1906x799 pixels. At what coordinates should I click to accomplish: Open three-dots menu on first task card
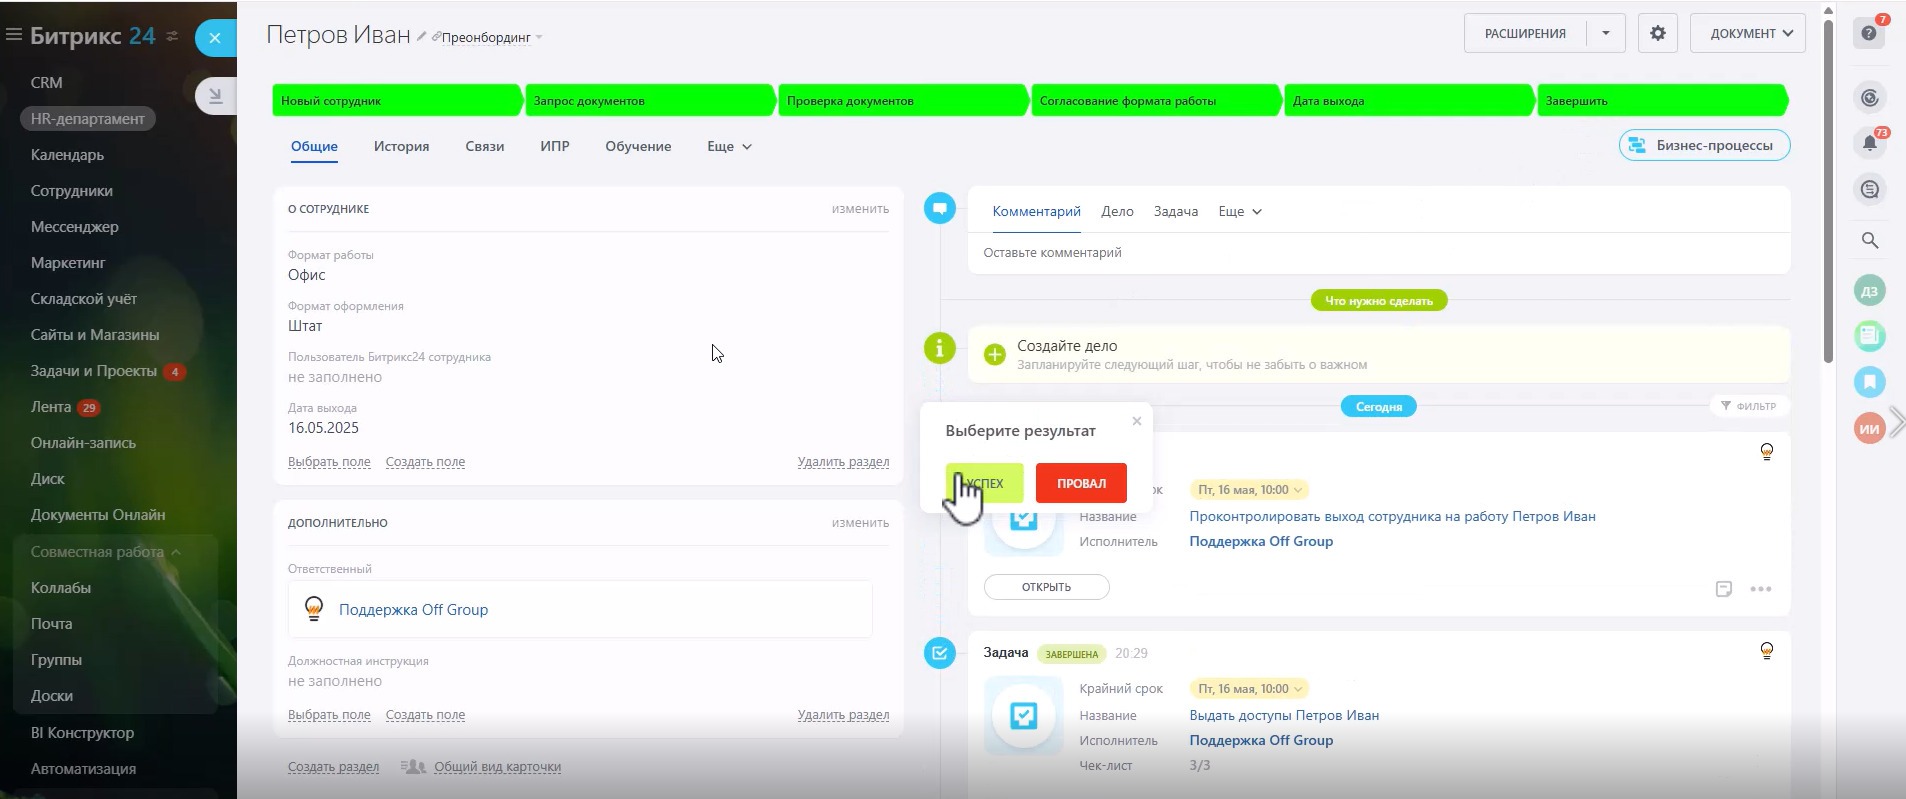point(1761,589)
